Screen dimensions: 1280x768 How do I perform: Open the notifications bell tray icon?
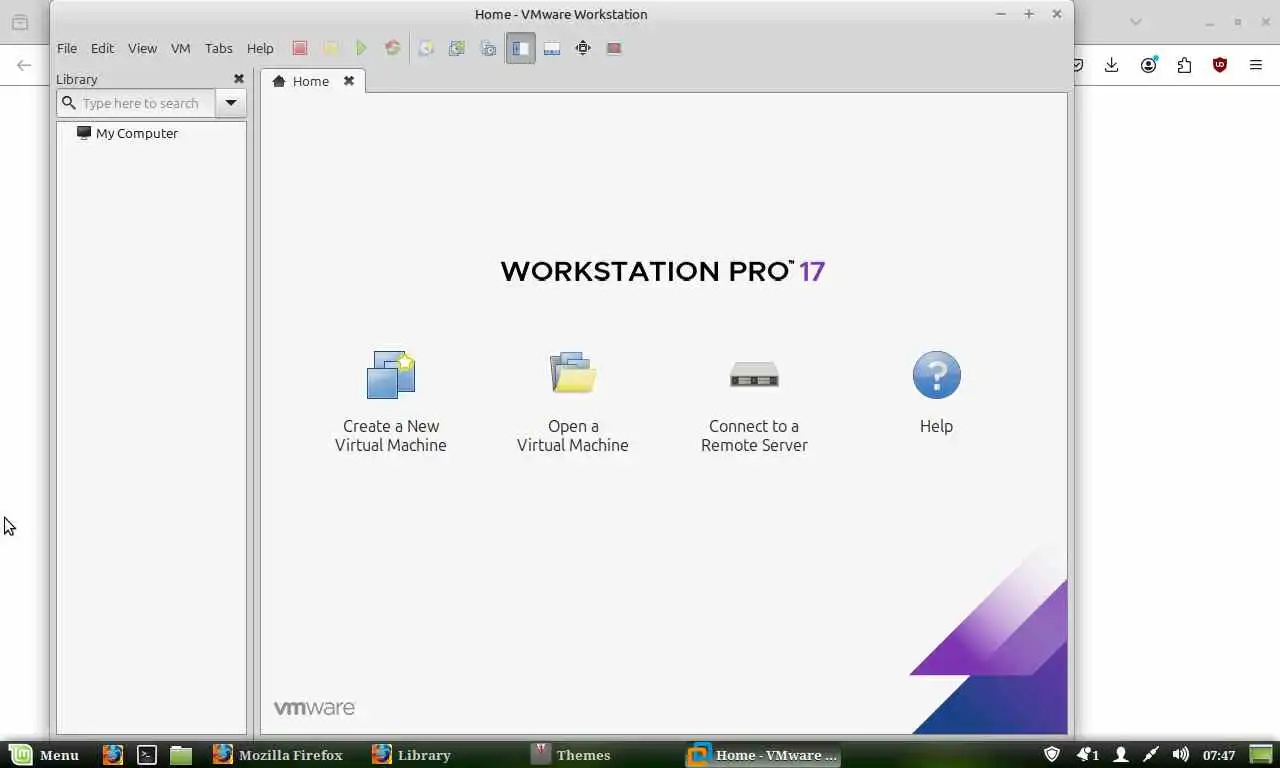tap(1087, 755)
